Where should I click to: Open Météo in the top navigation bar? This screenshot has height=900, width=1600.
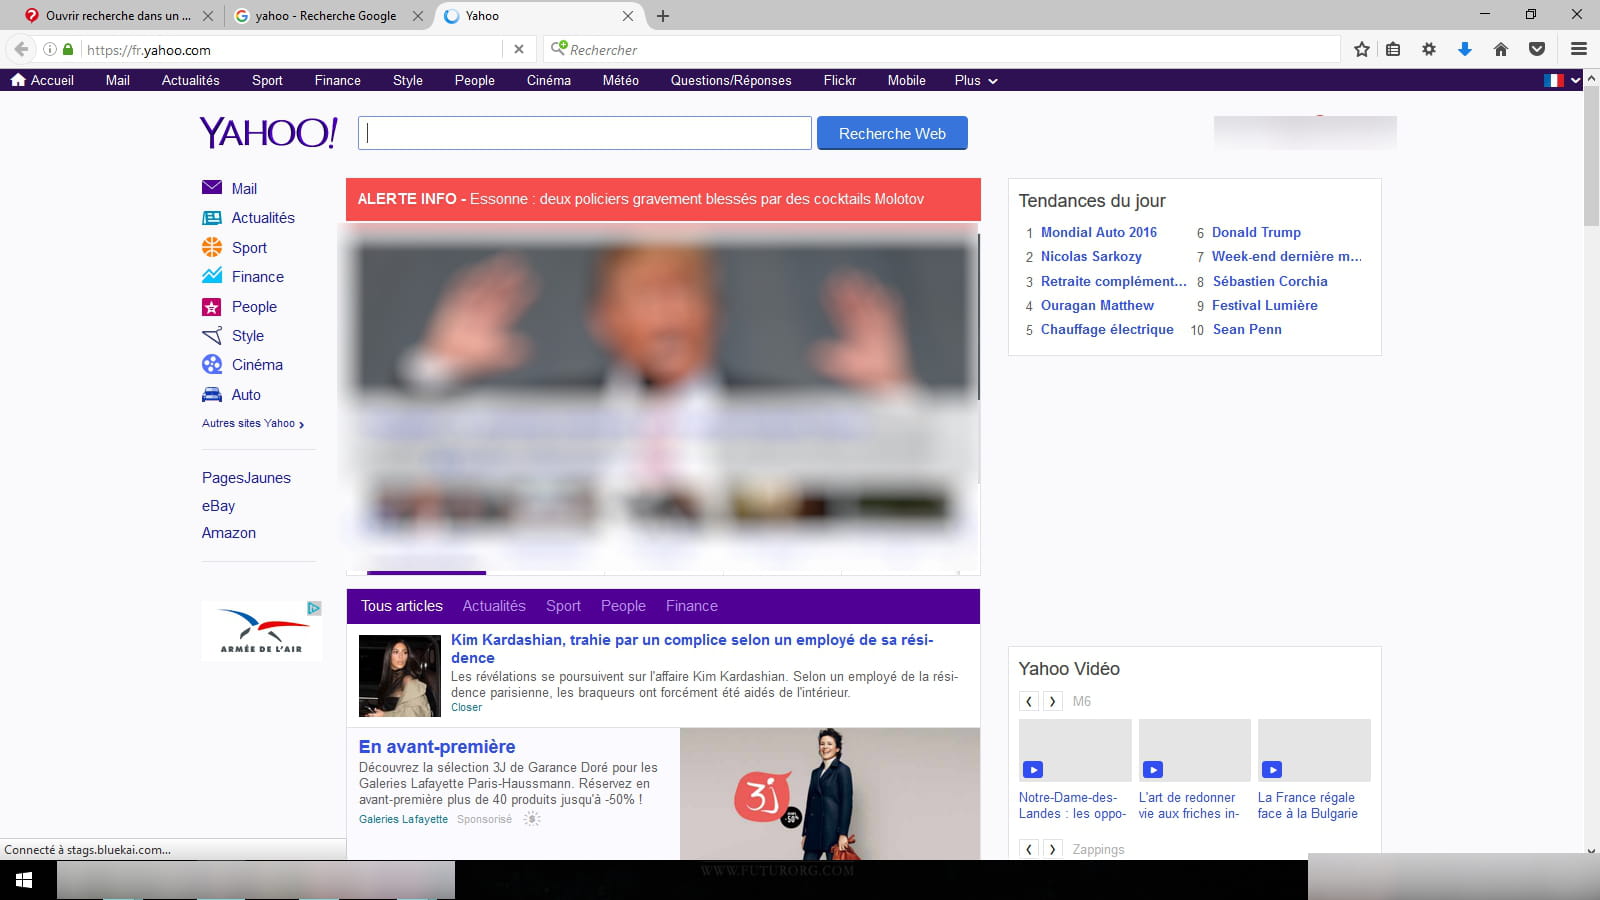tap(620, 80)
